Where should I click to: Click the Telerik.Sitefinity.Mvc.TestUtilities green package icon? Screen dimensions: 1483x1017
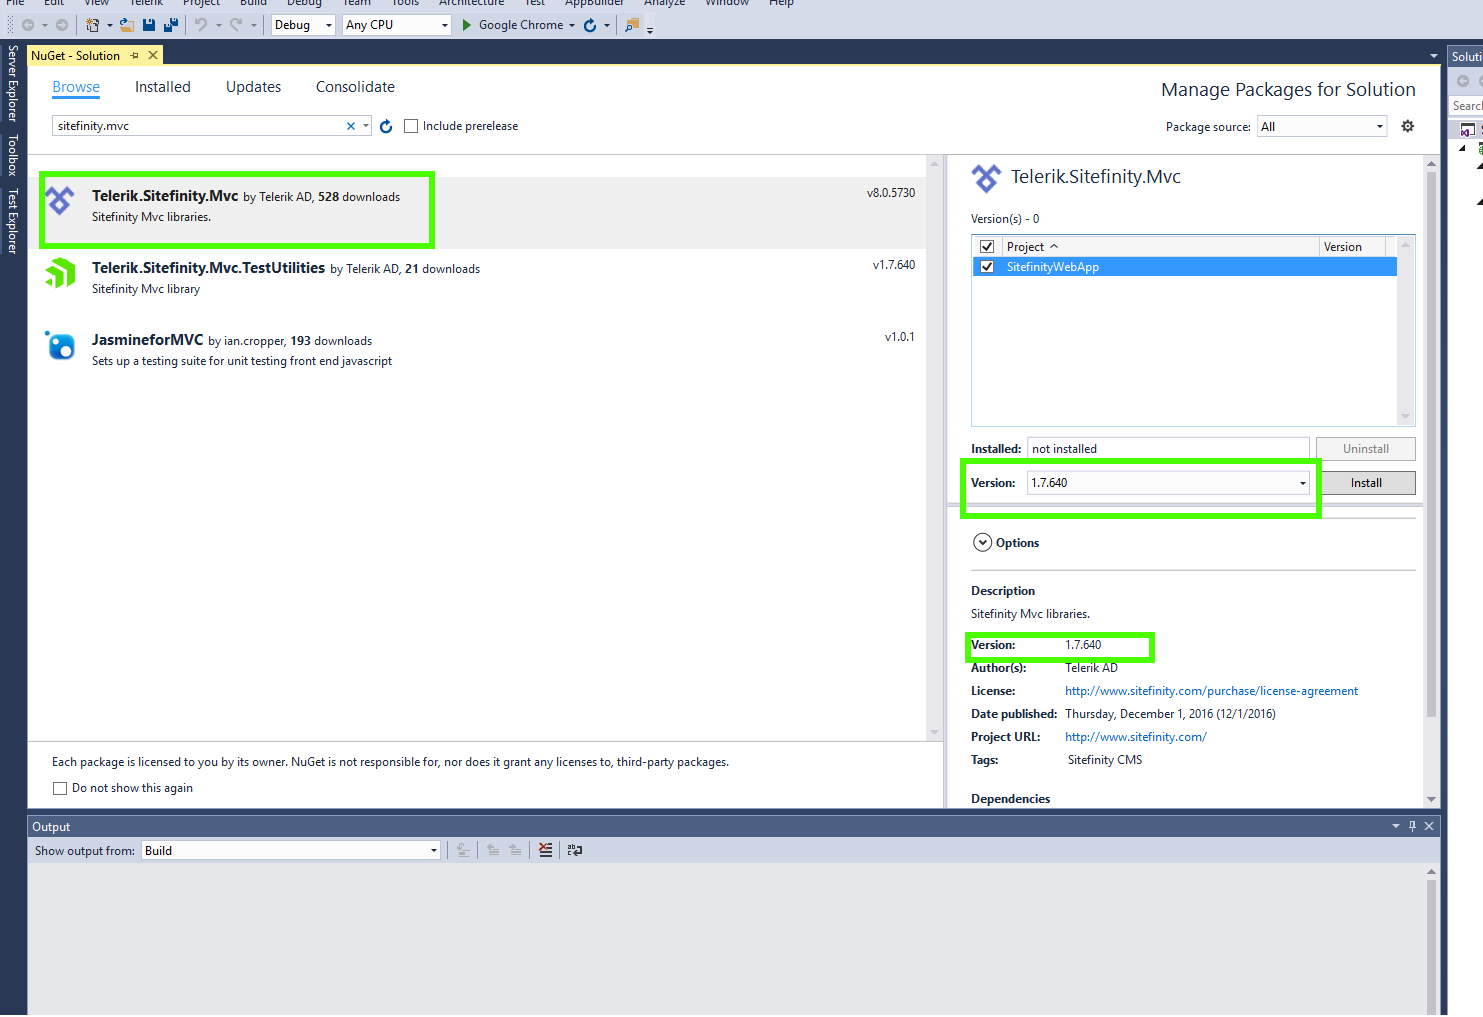60,273
